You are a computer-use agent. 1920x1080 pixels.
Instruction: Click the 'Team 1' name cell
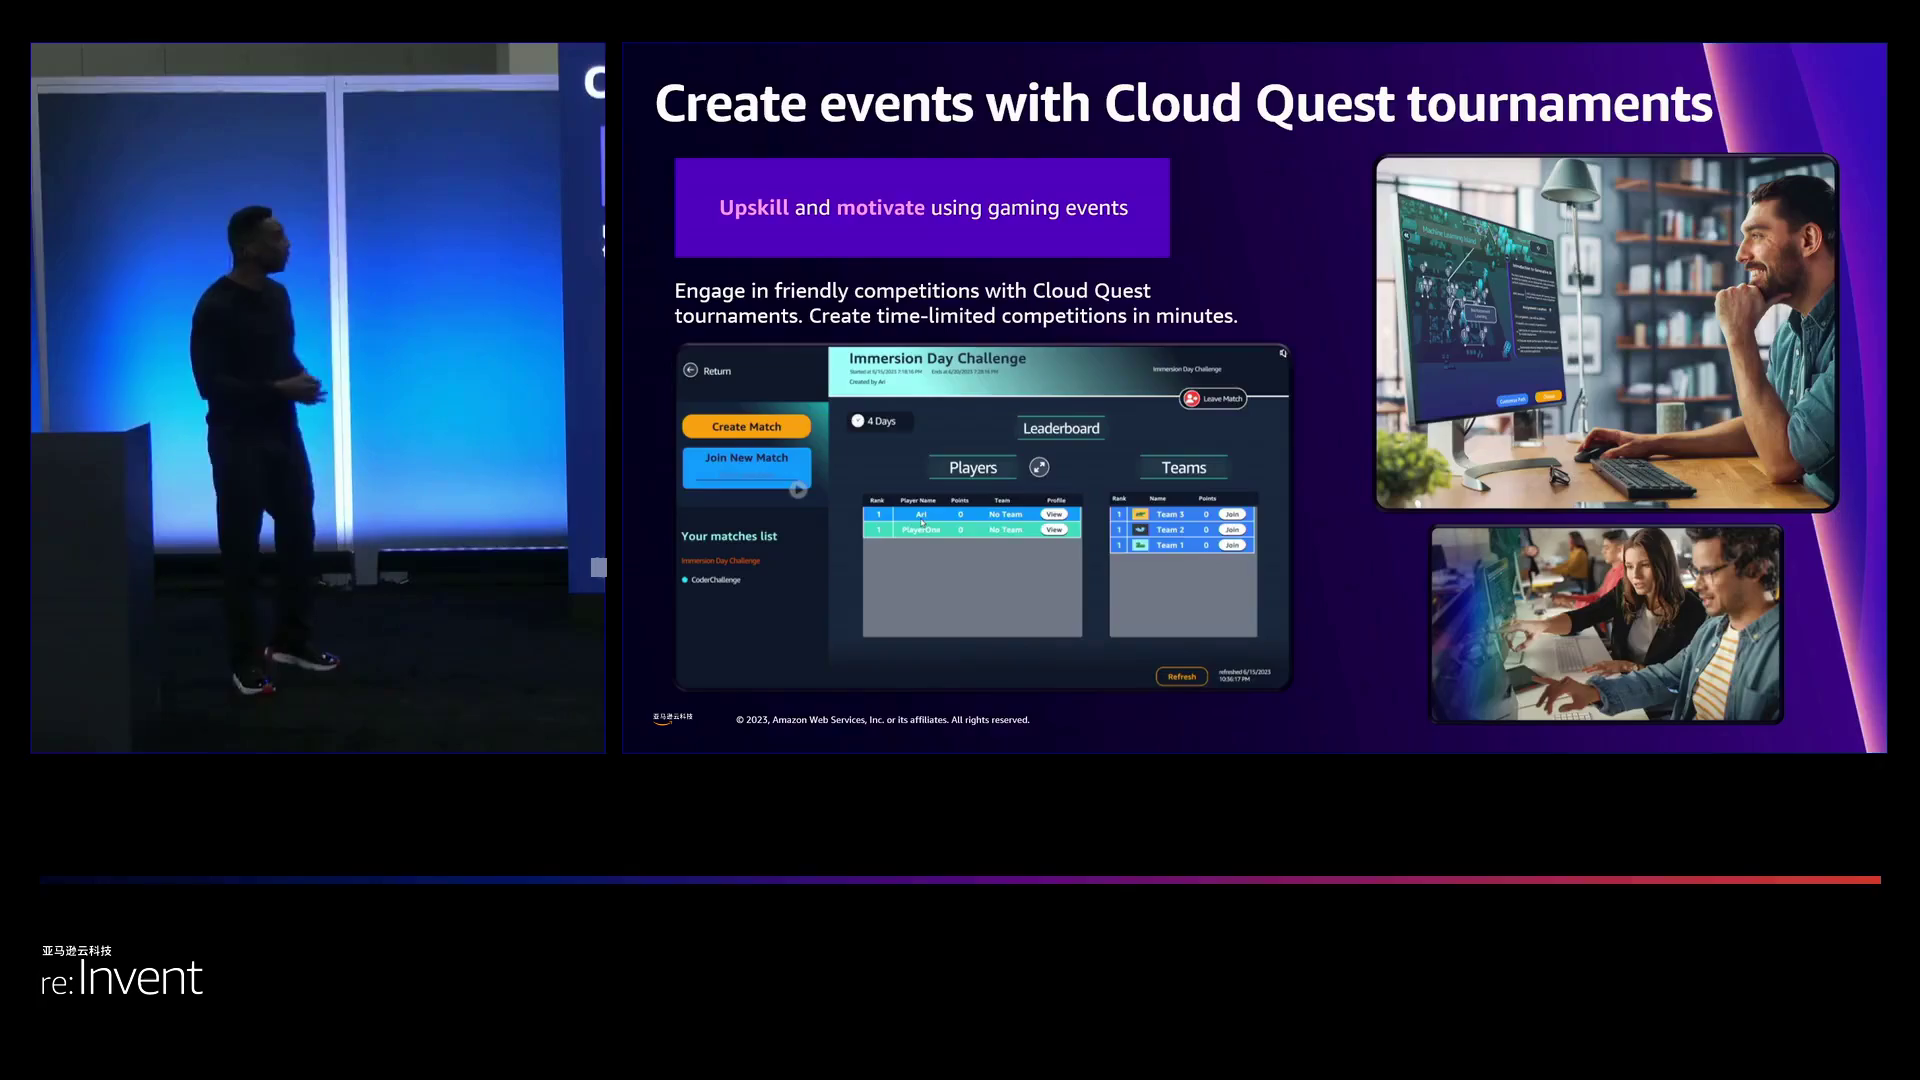1170,545
